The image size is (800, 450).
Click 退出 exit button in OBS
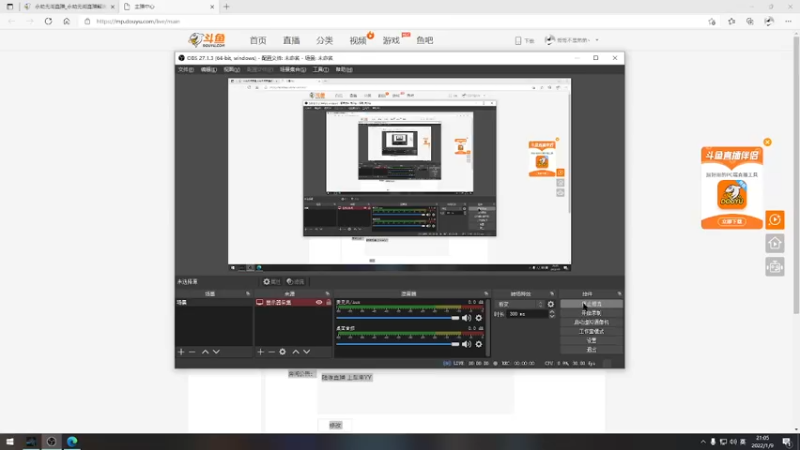click(591, 350)
